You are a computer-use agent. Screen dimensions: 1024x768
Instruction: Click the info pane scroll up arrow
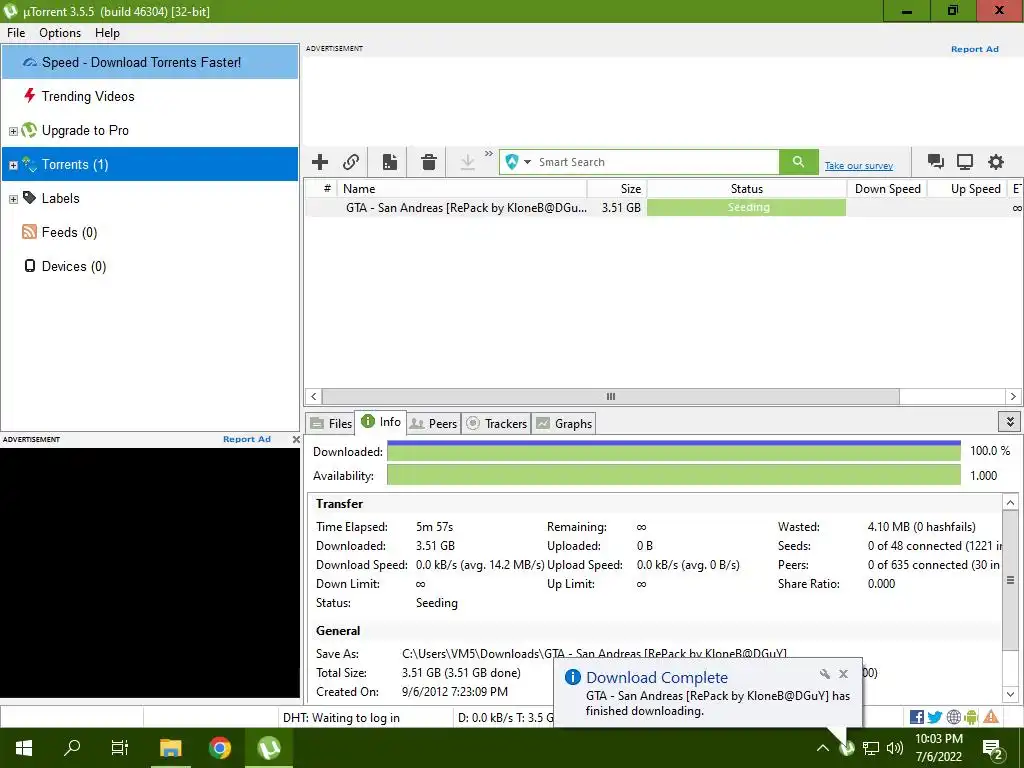click(1010, 502)
